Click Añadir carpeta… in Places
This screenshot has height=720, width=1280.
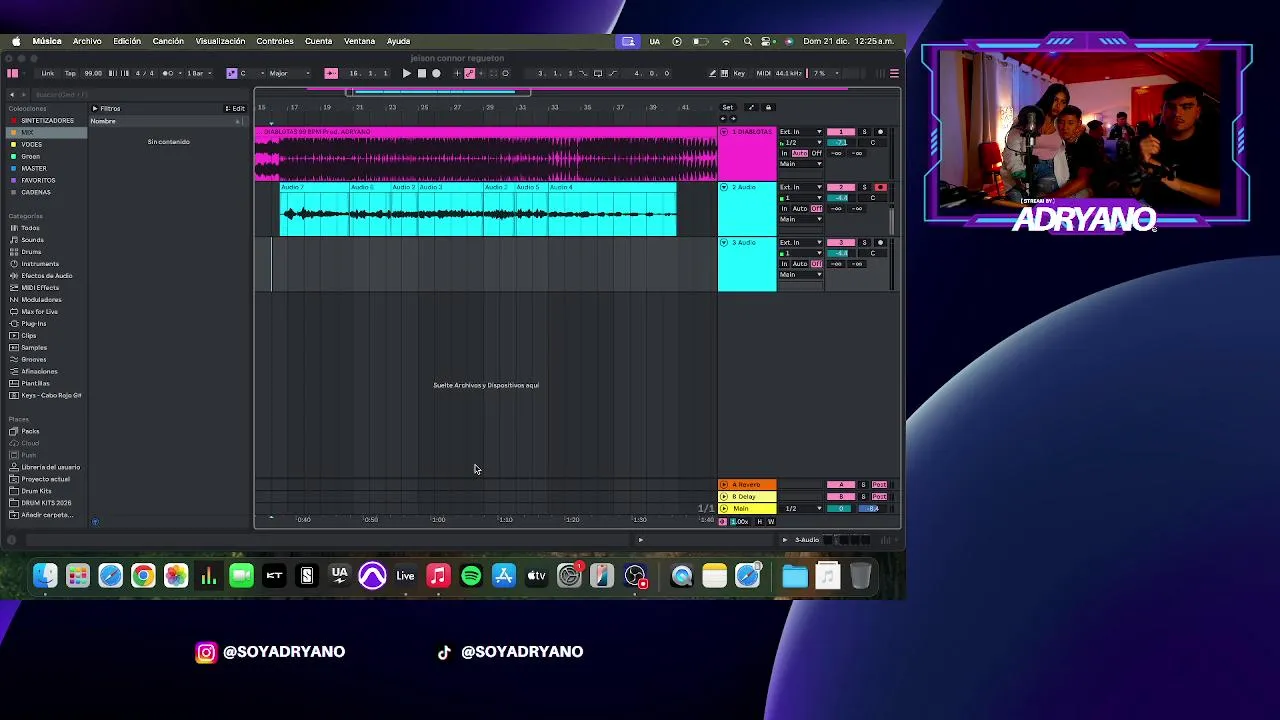pos(46,515)
